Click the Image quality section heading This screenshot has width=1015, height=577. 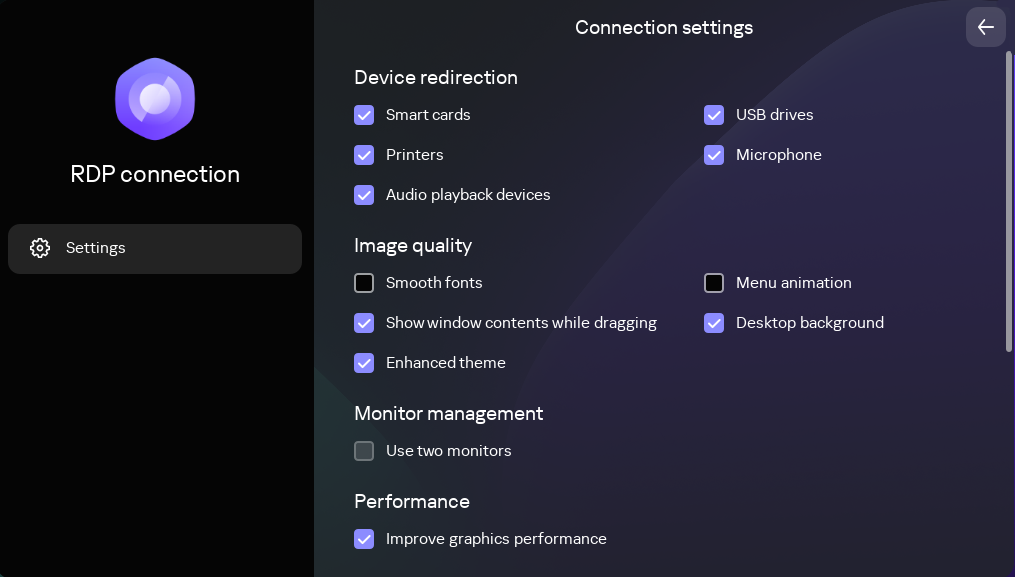point(412,245)
